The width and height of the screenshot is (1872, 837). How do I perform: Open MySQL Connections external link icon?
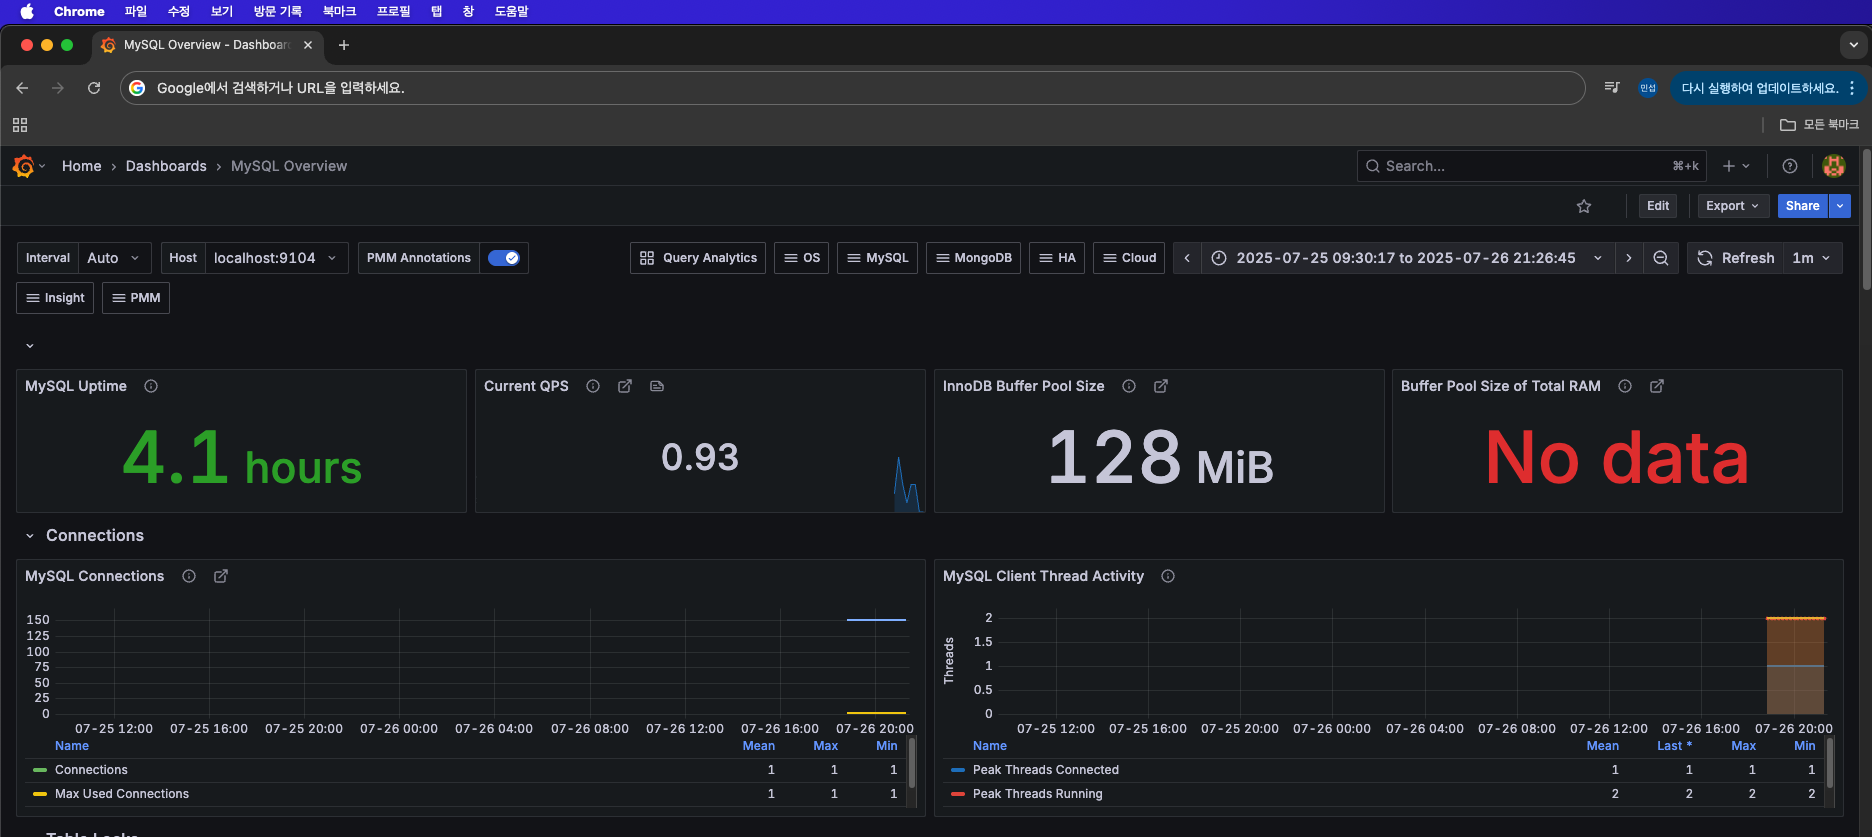click(221, 576)
